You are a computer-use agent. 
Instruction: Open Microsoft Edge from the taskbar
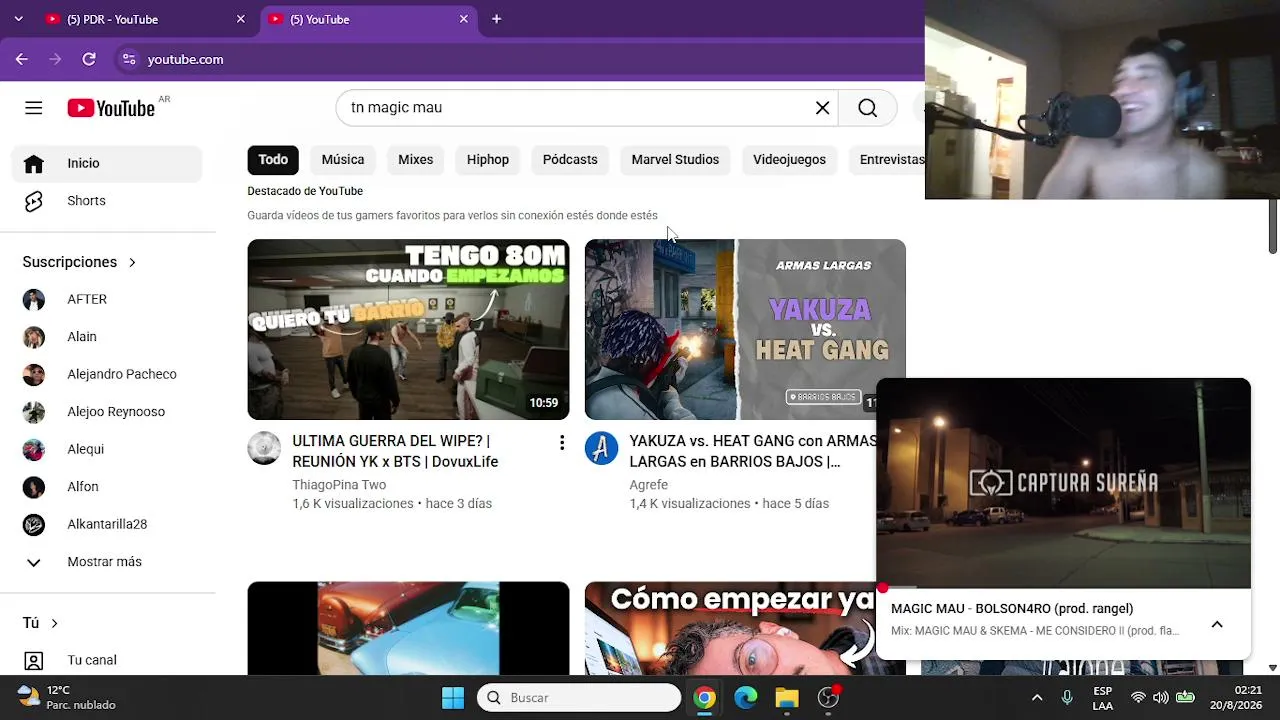click(746, 698)
